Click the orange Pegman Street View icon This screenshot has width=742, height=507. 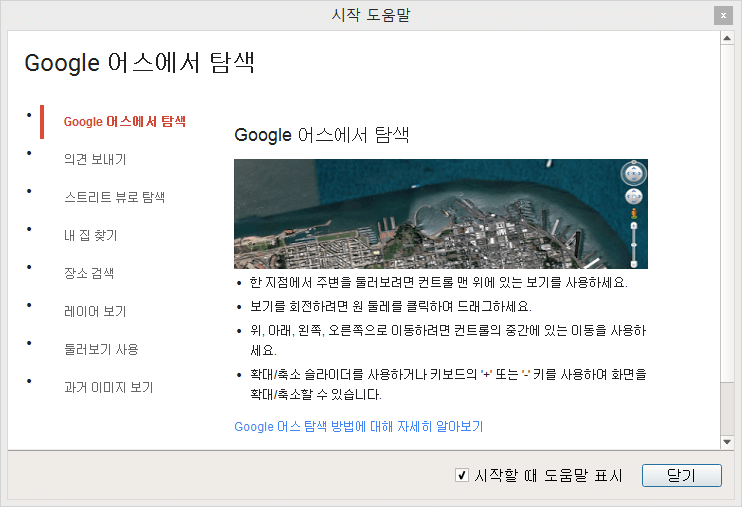click(633, 215)
